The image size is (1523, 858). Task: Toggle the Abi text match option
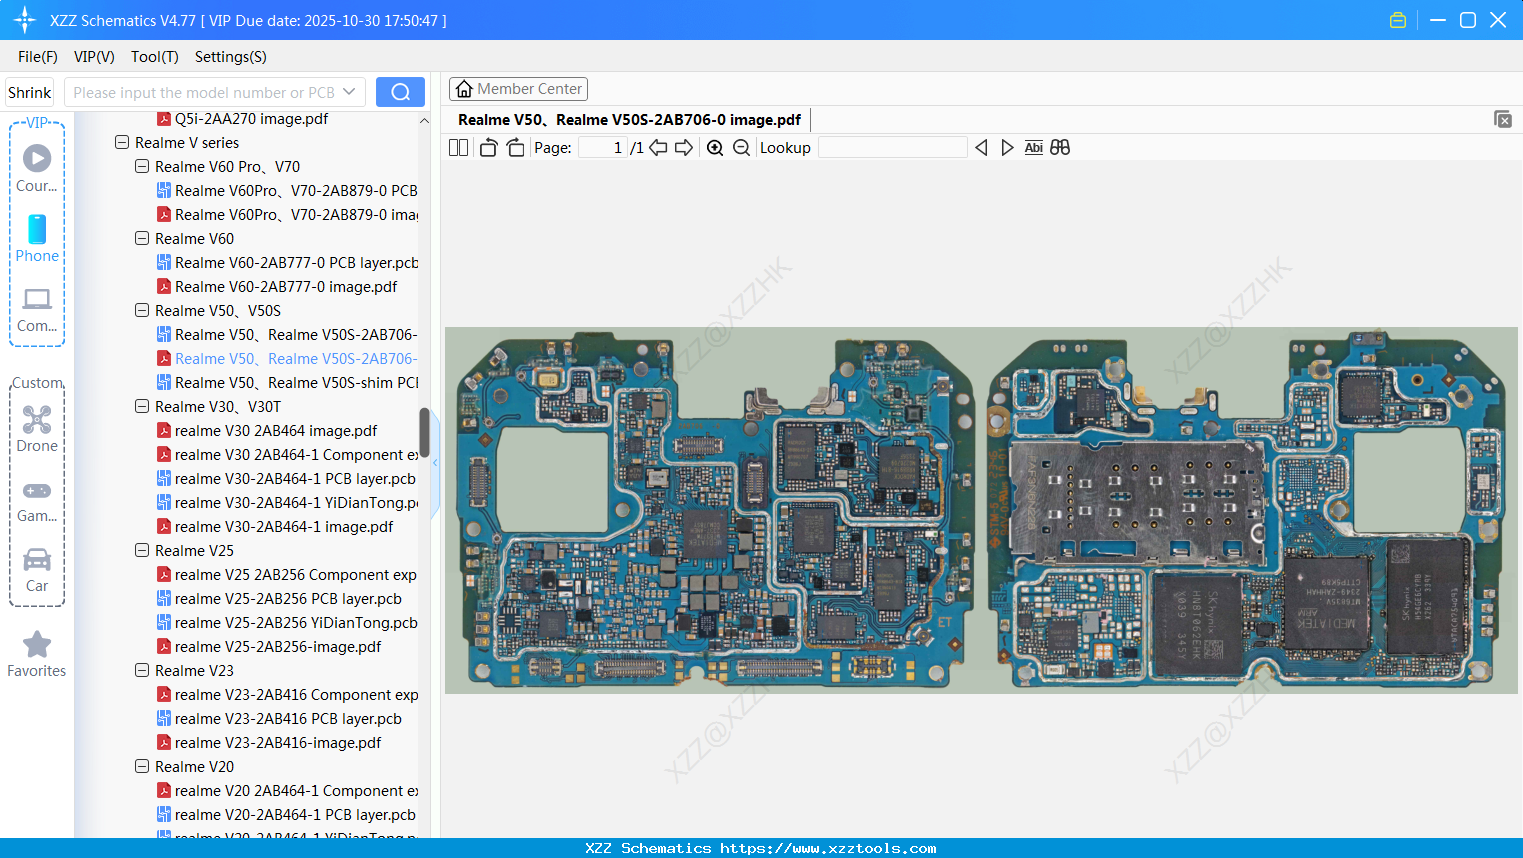[1034, 148]
